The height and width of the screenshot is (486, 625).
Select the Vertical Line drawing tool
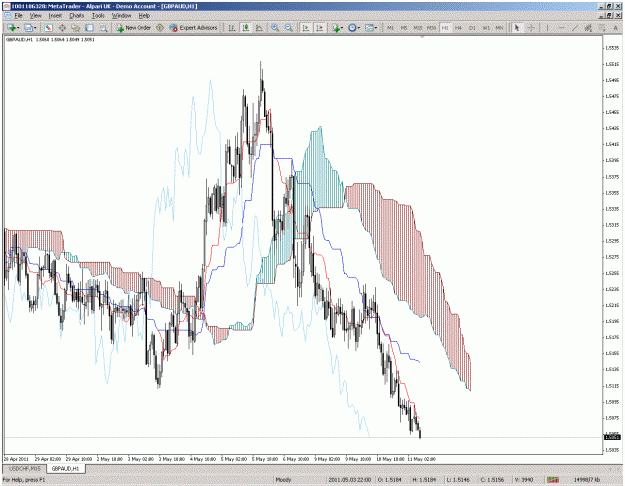(x=547, y=28)
